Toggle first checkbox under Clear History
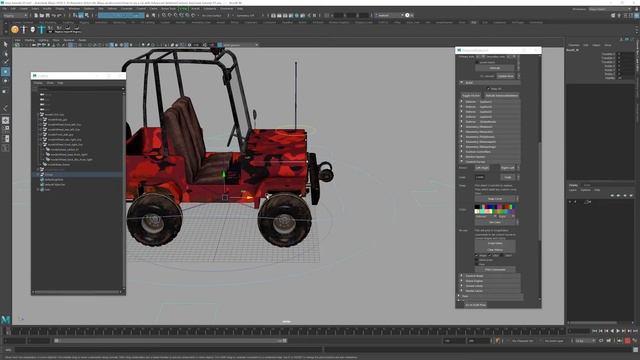640x360 pixels. tap(476, 256)
